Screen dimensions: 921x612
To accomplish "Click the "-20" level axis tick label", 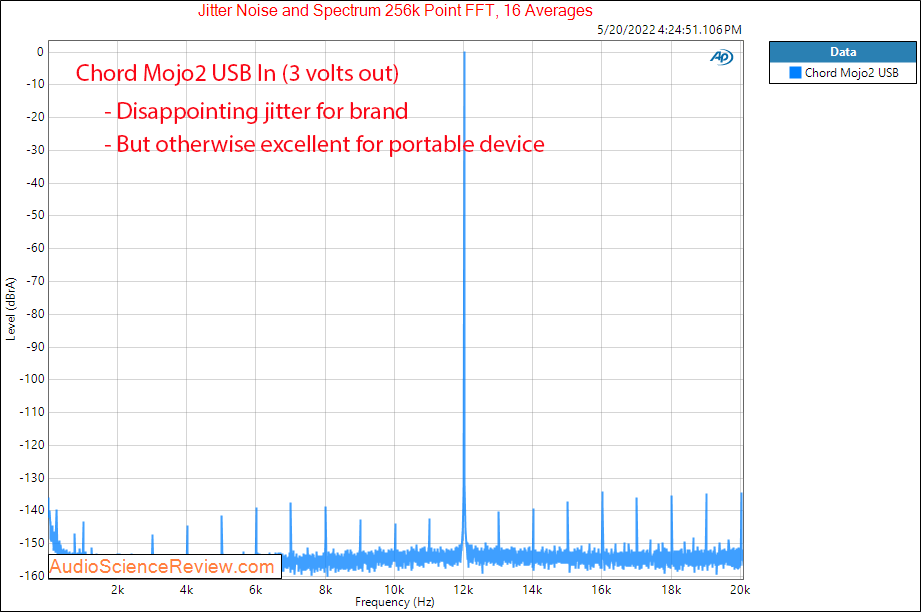I will 35,117.
